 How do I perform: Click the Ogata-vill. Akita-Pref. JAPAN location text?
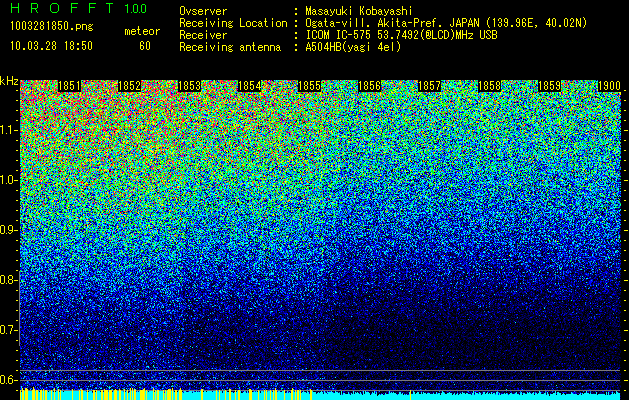446,23
